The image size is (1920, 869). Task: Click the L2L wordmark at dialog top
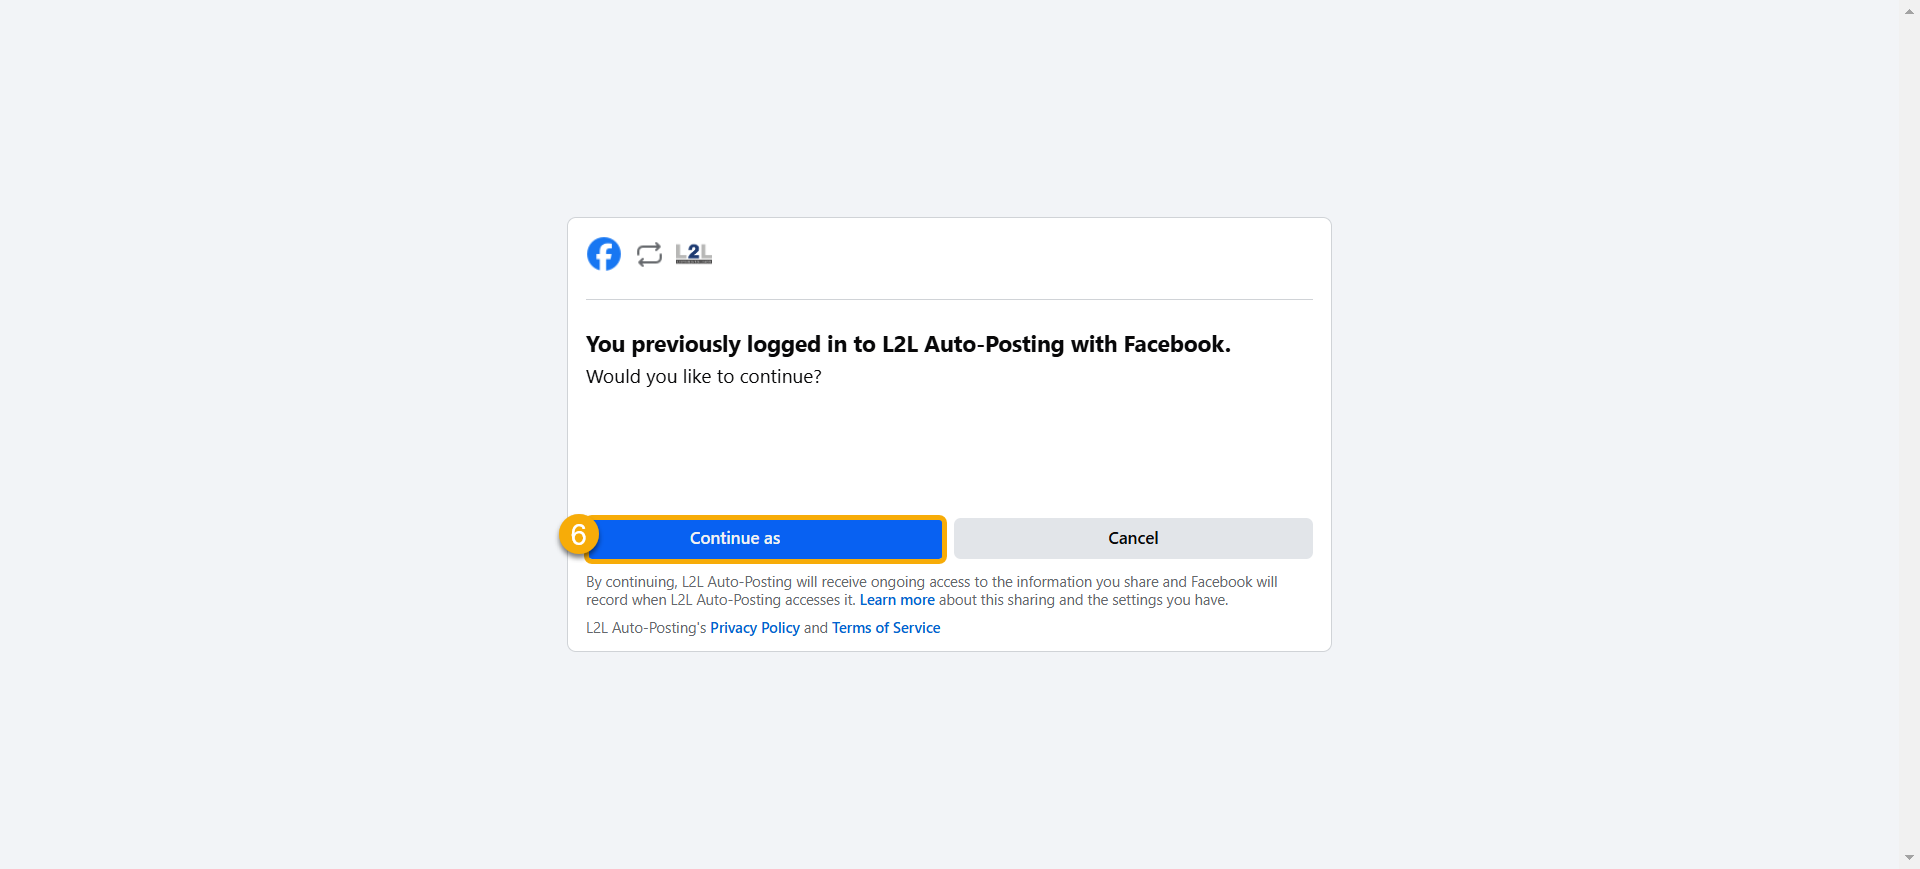tap(694, 254)
